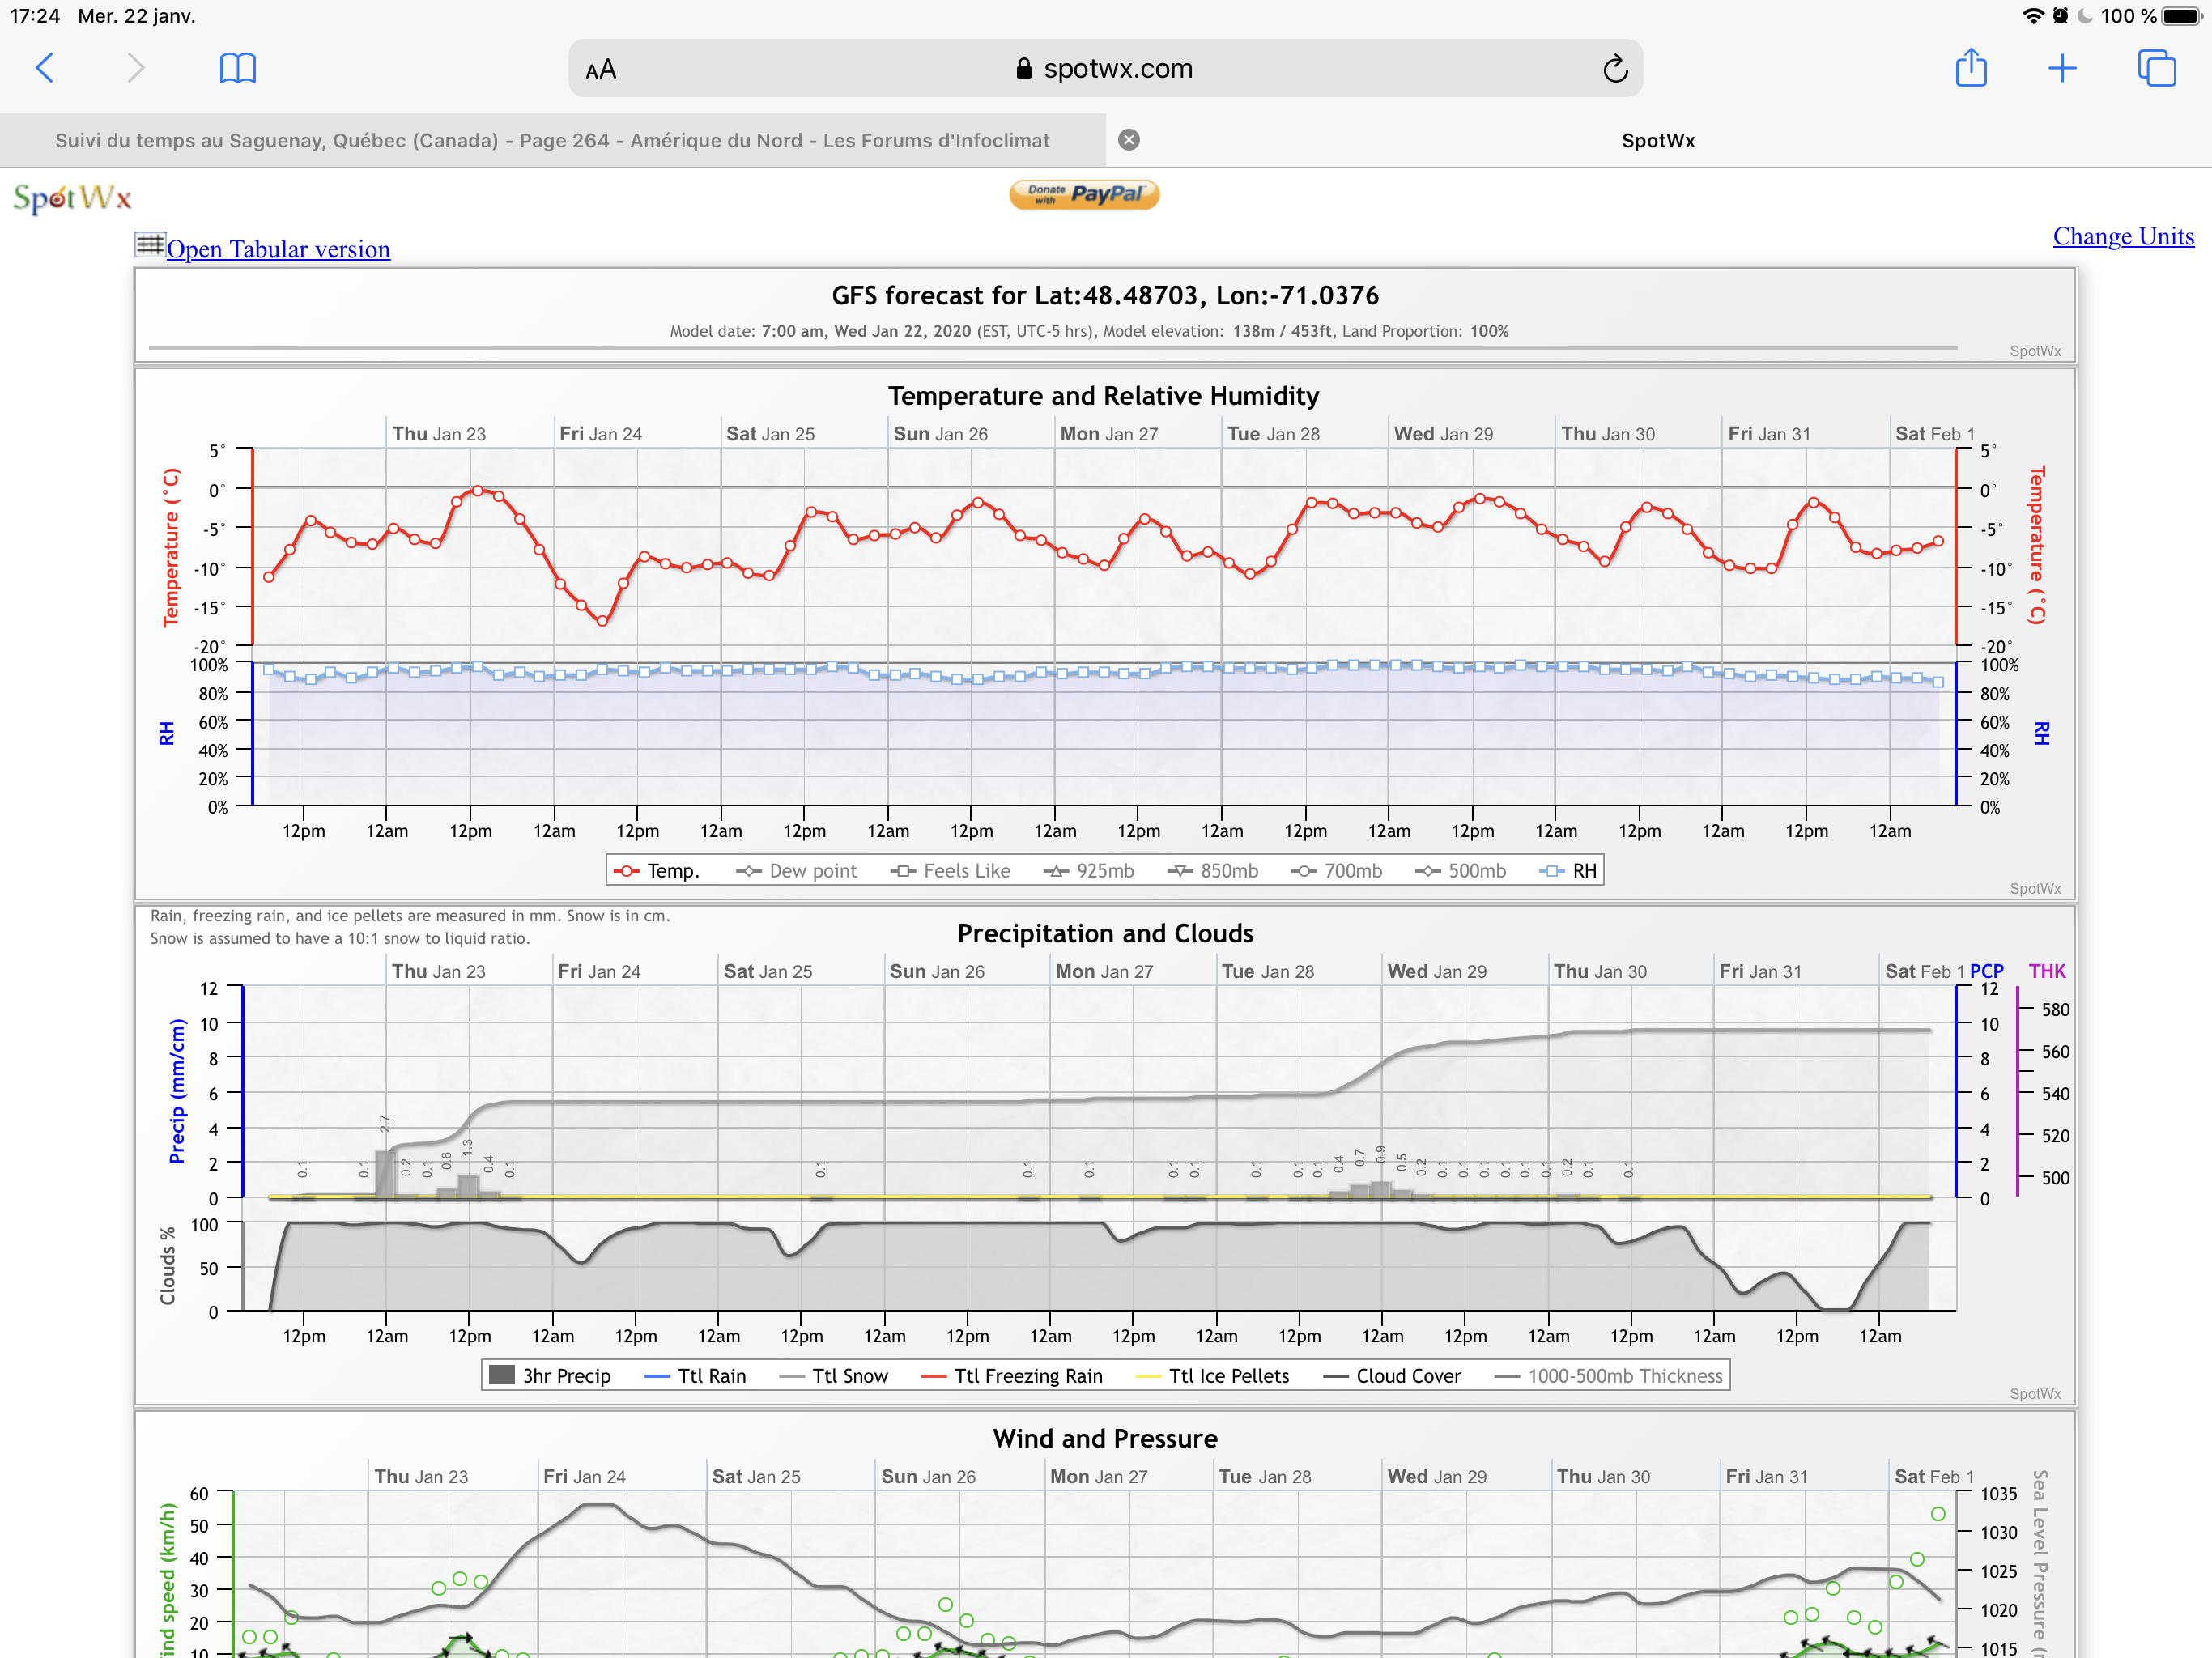
Task: Toggle the Ttl Snow legend entry
Action: click(833, 1376)
